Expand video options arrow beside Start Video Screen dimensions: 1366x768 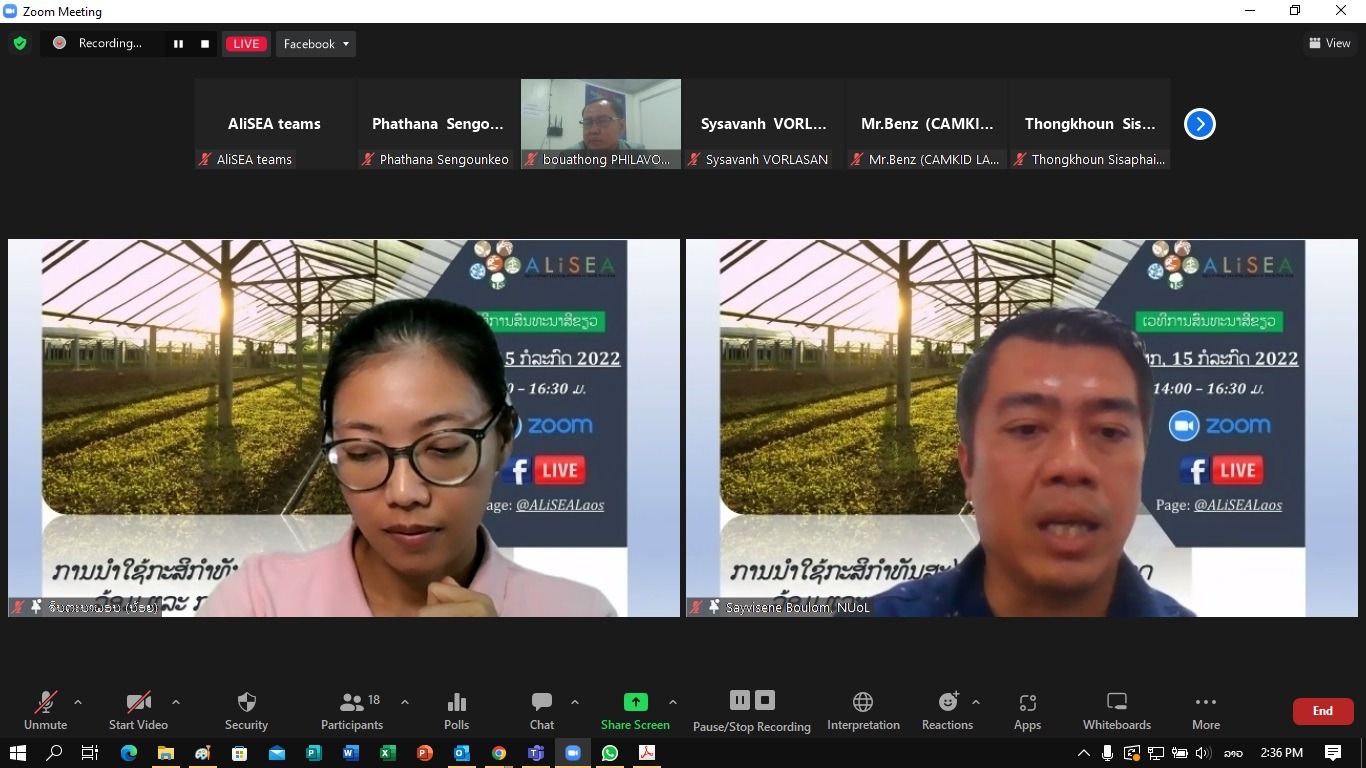pyautogui.click(x=176, y=702)
